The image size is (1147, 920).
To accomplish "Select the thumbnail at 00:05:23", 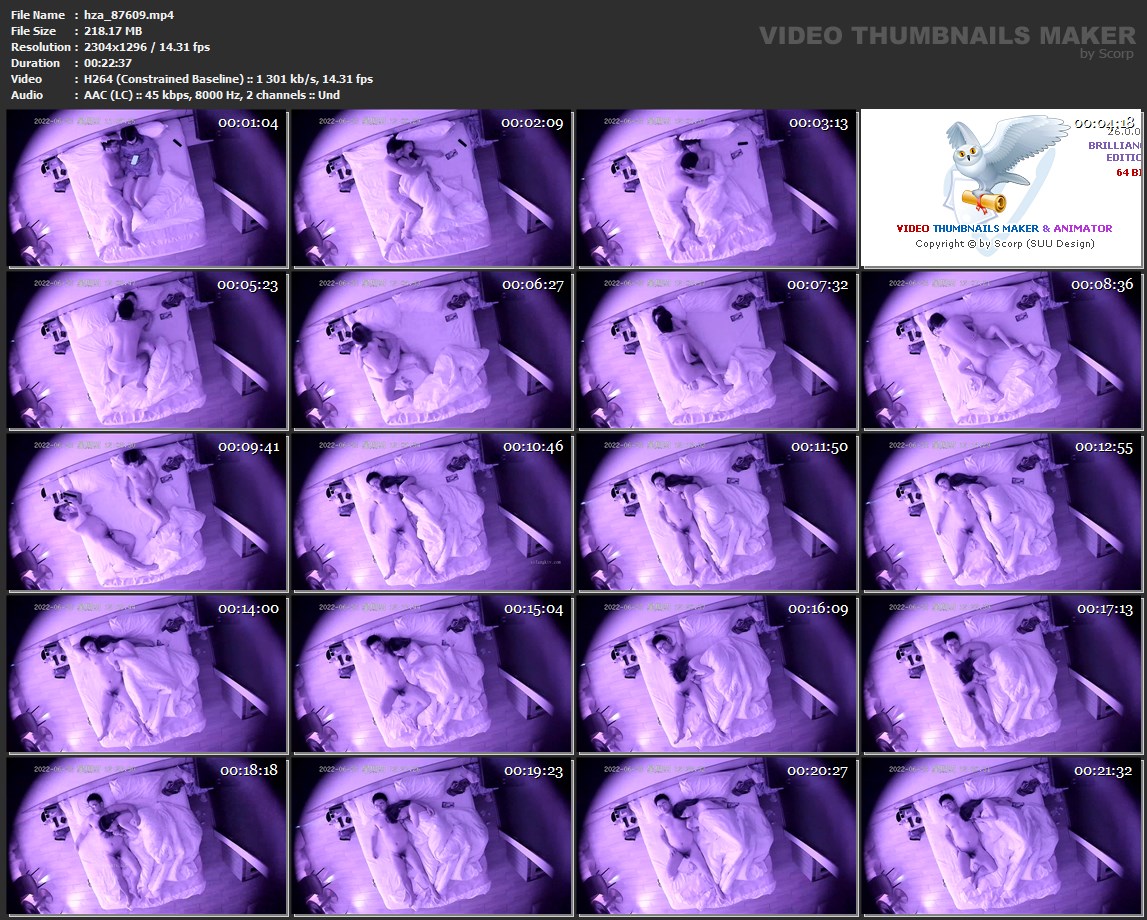I will [x=147, y=350].
